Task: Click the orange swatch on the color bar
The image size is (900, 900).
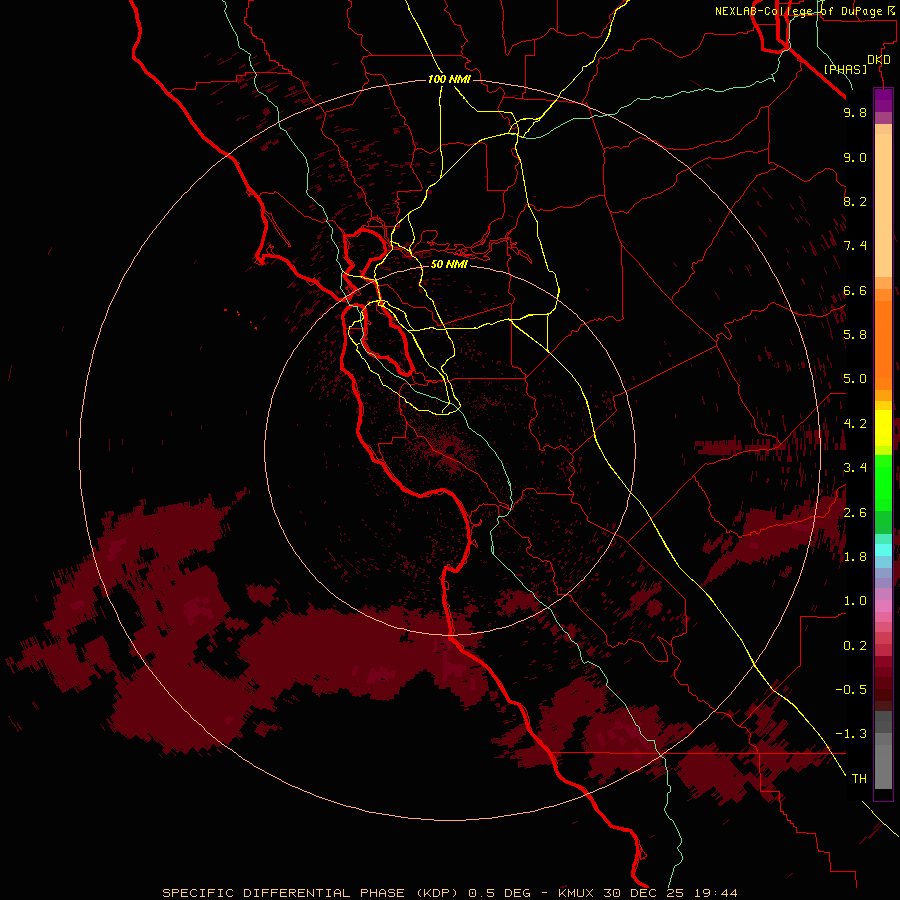Action: point(883,345)
